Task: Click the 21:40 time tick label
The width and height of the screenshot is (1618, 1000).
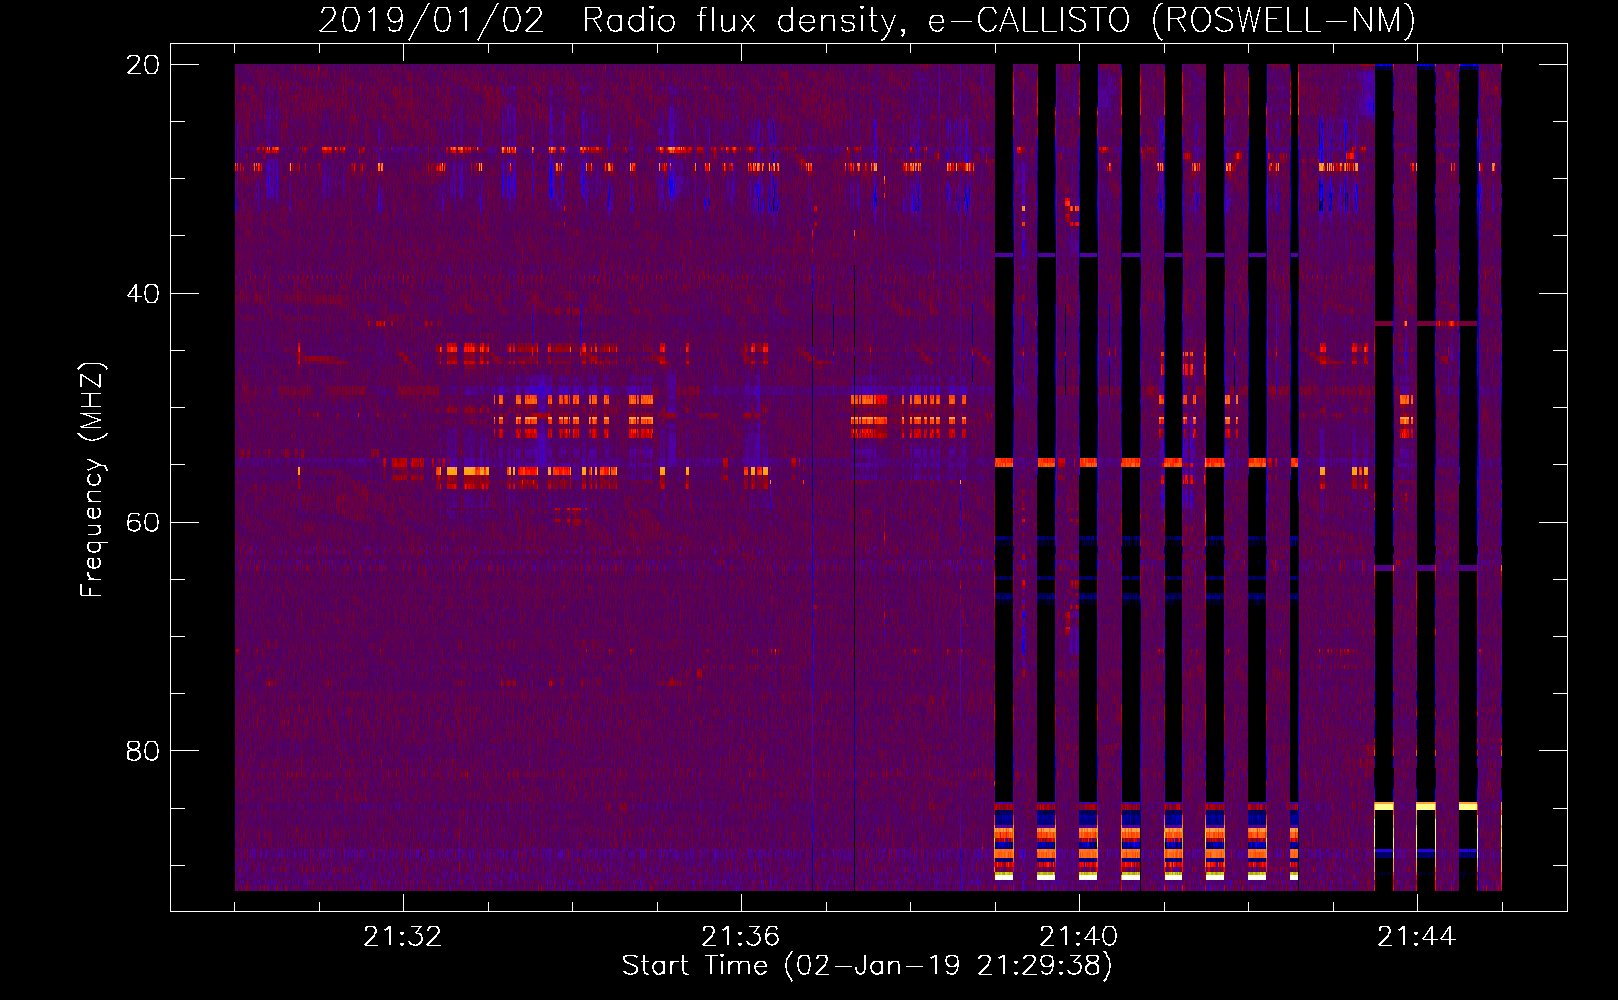Action: [x=1078, y=937]
